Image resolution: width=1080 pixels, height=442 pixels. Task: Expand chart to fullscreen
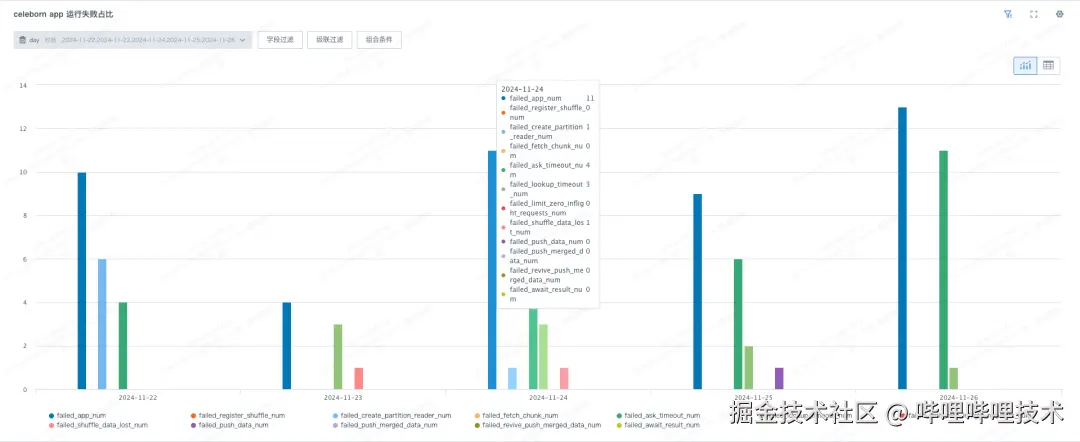pos(1034,14)
